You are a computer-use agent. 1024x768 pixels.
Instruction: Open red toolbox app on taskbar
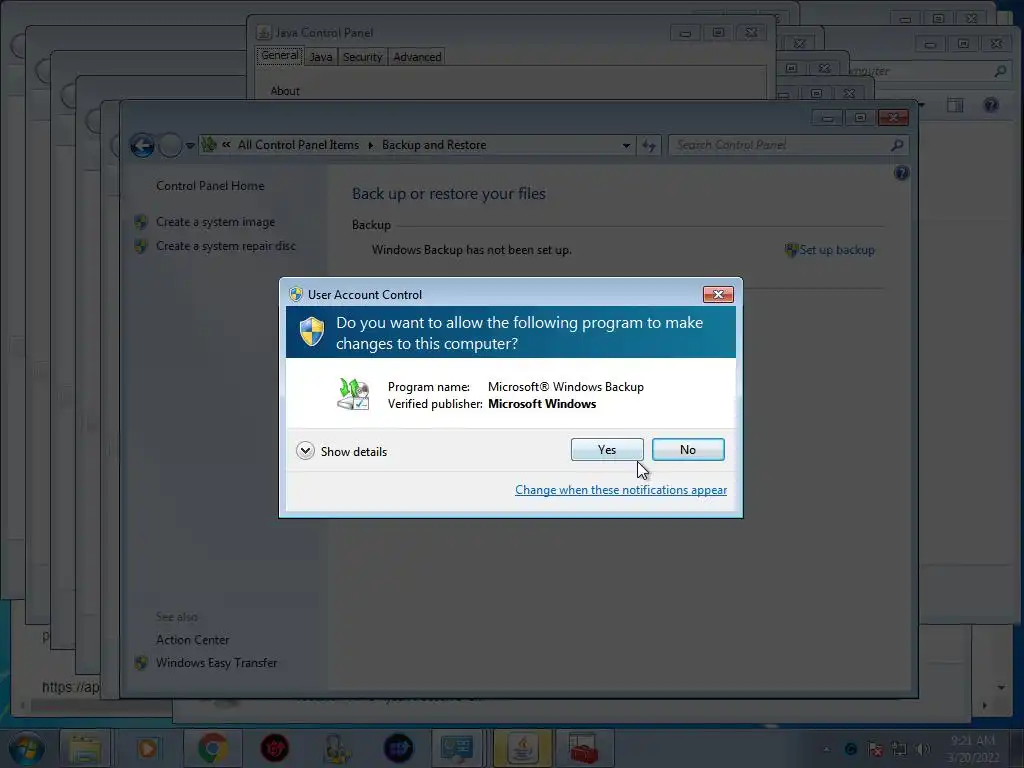[583, 748]
